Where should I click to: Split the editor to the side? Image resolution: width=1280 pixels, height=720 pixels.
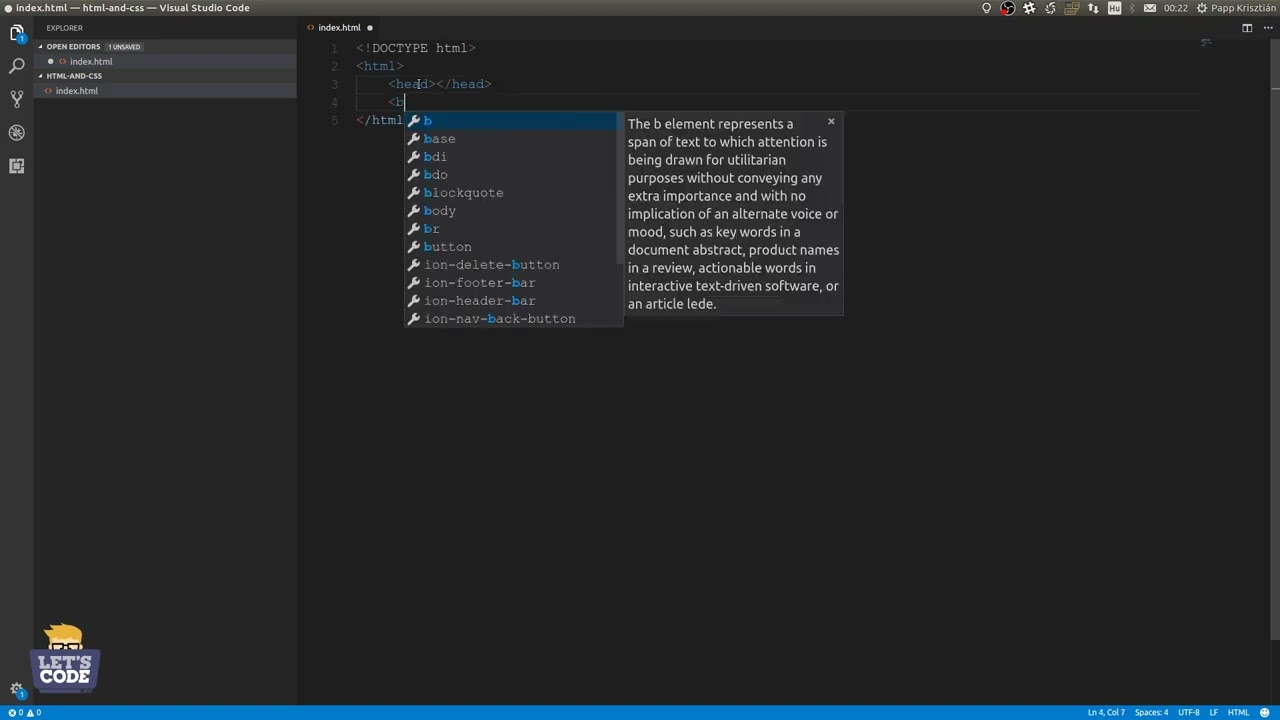tap(1247, 27)
